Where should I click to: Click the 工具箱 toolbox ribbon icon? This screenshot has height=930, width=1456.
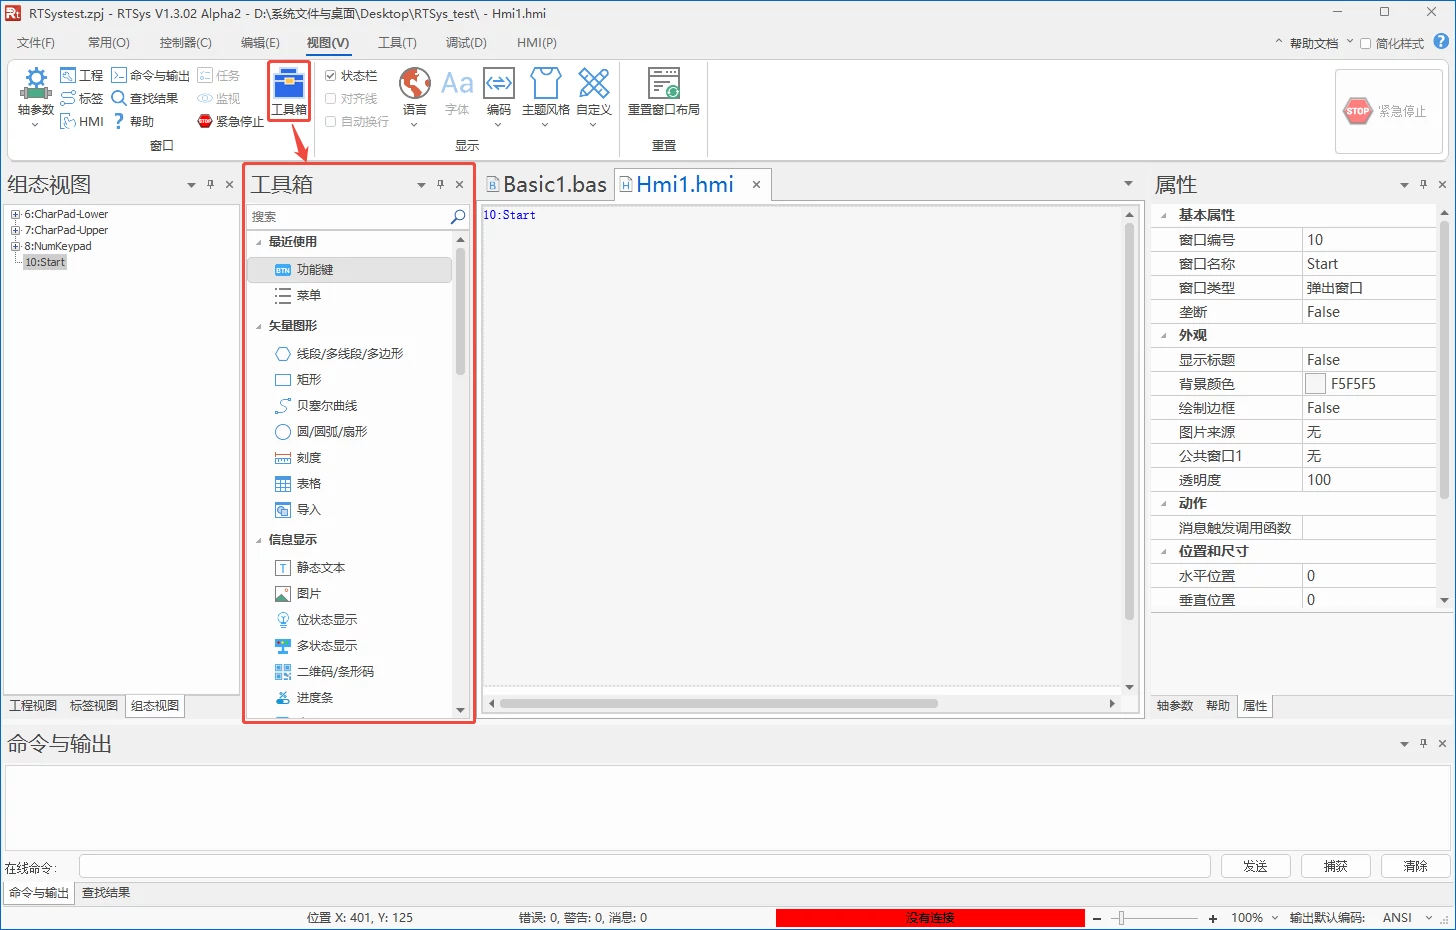[289, 92]
